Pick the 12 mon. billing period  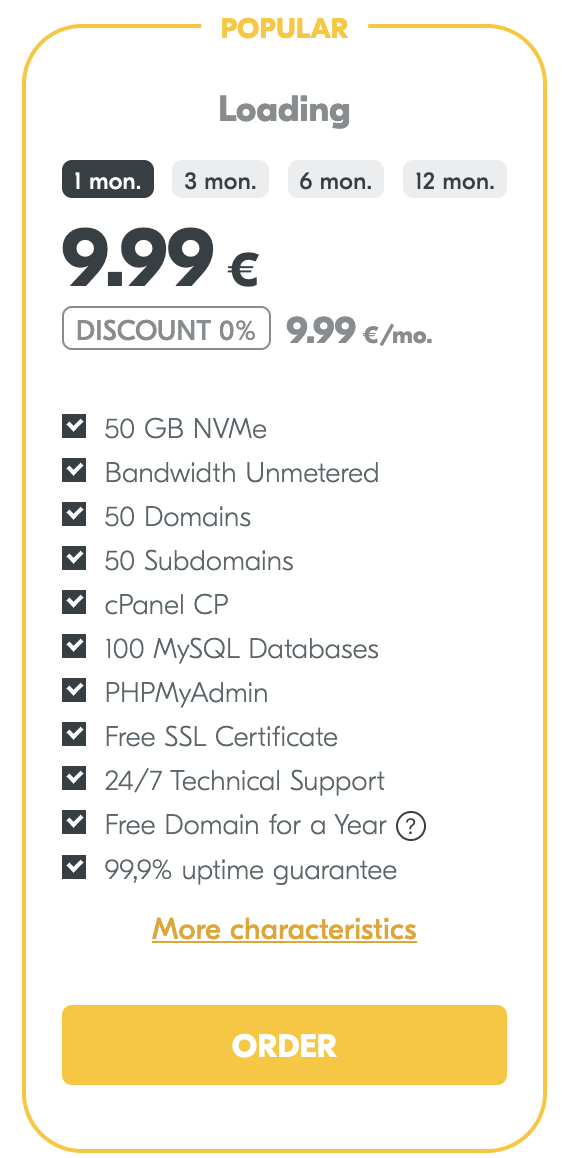pos(455,179)
